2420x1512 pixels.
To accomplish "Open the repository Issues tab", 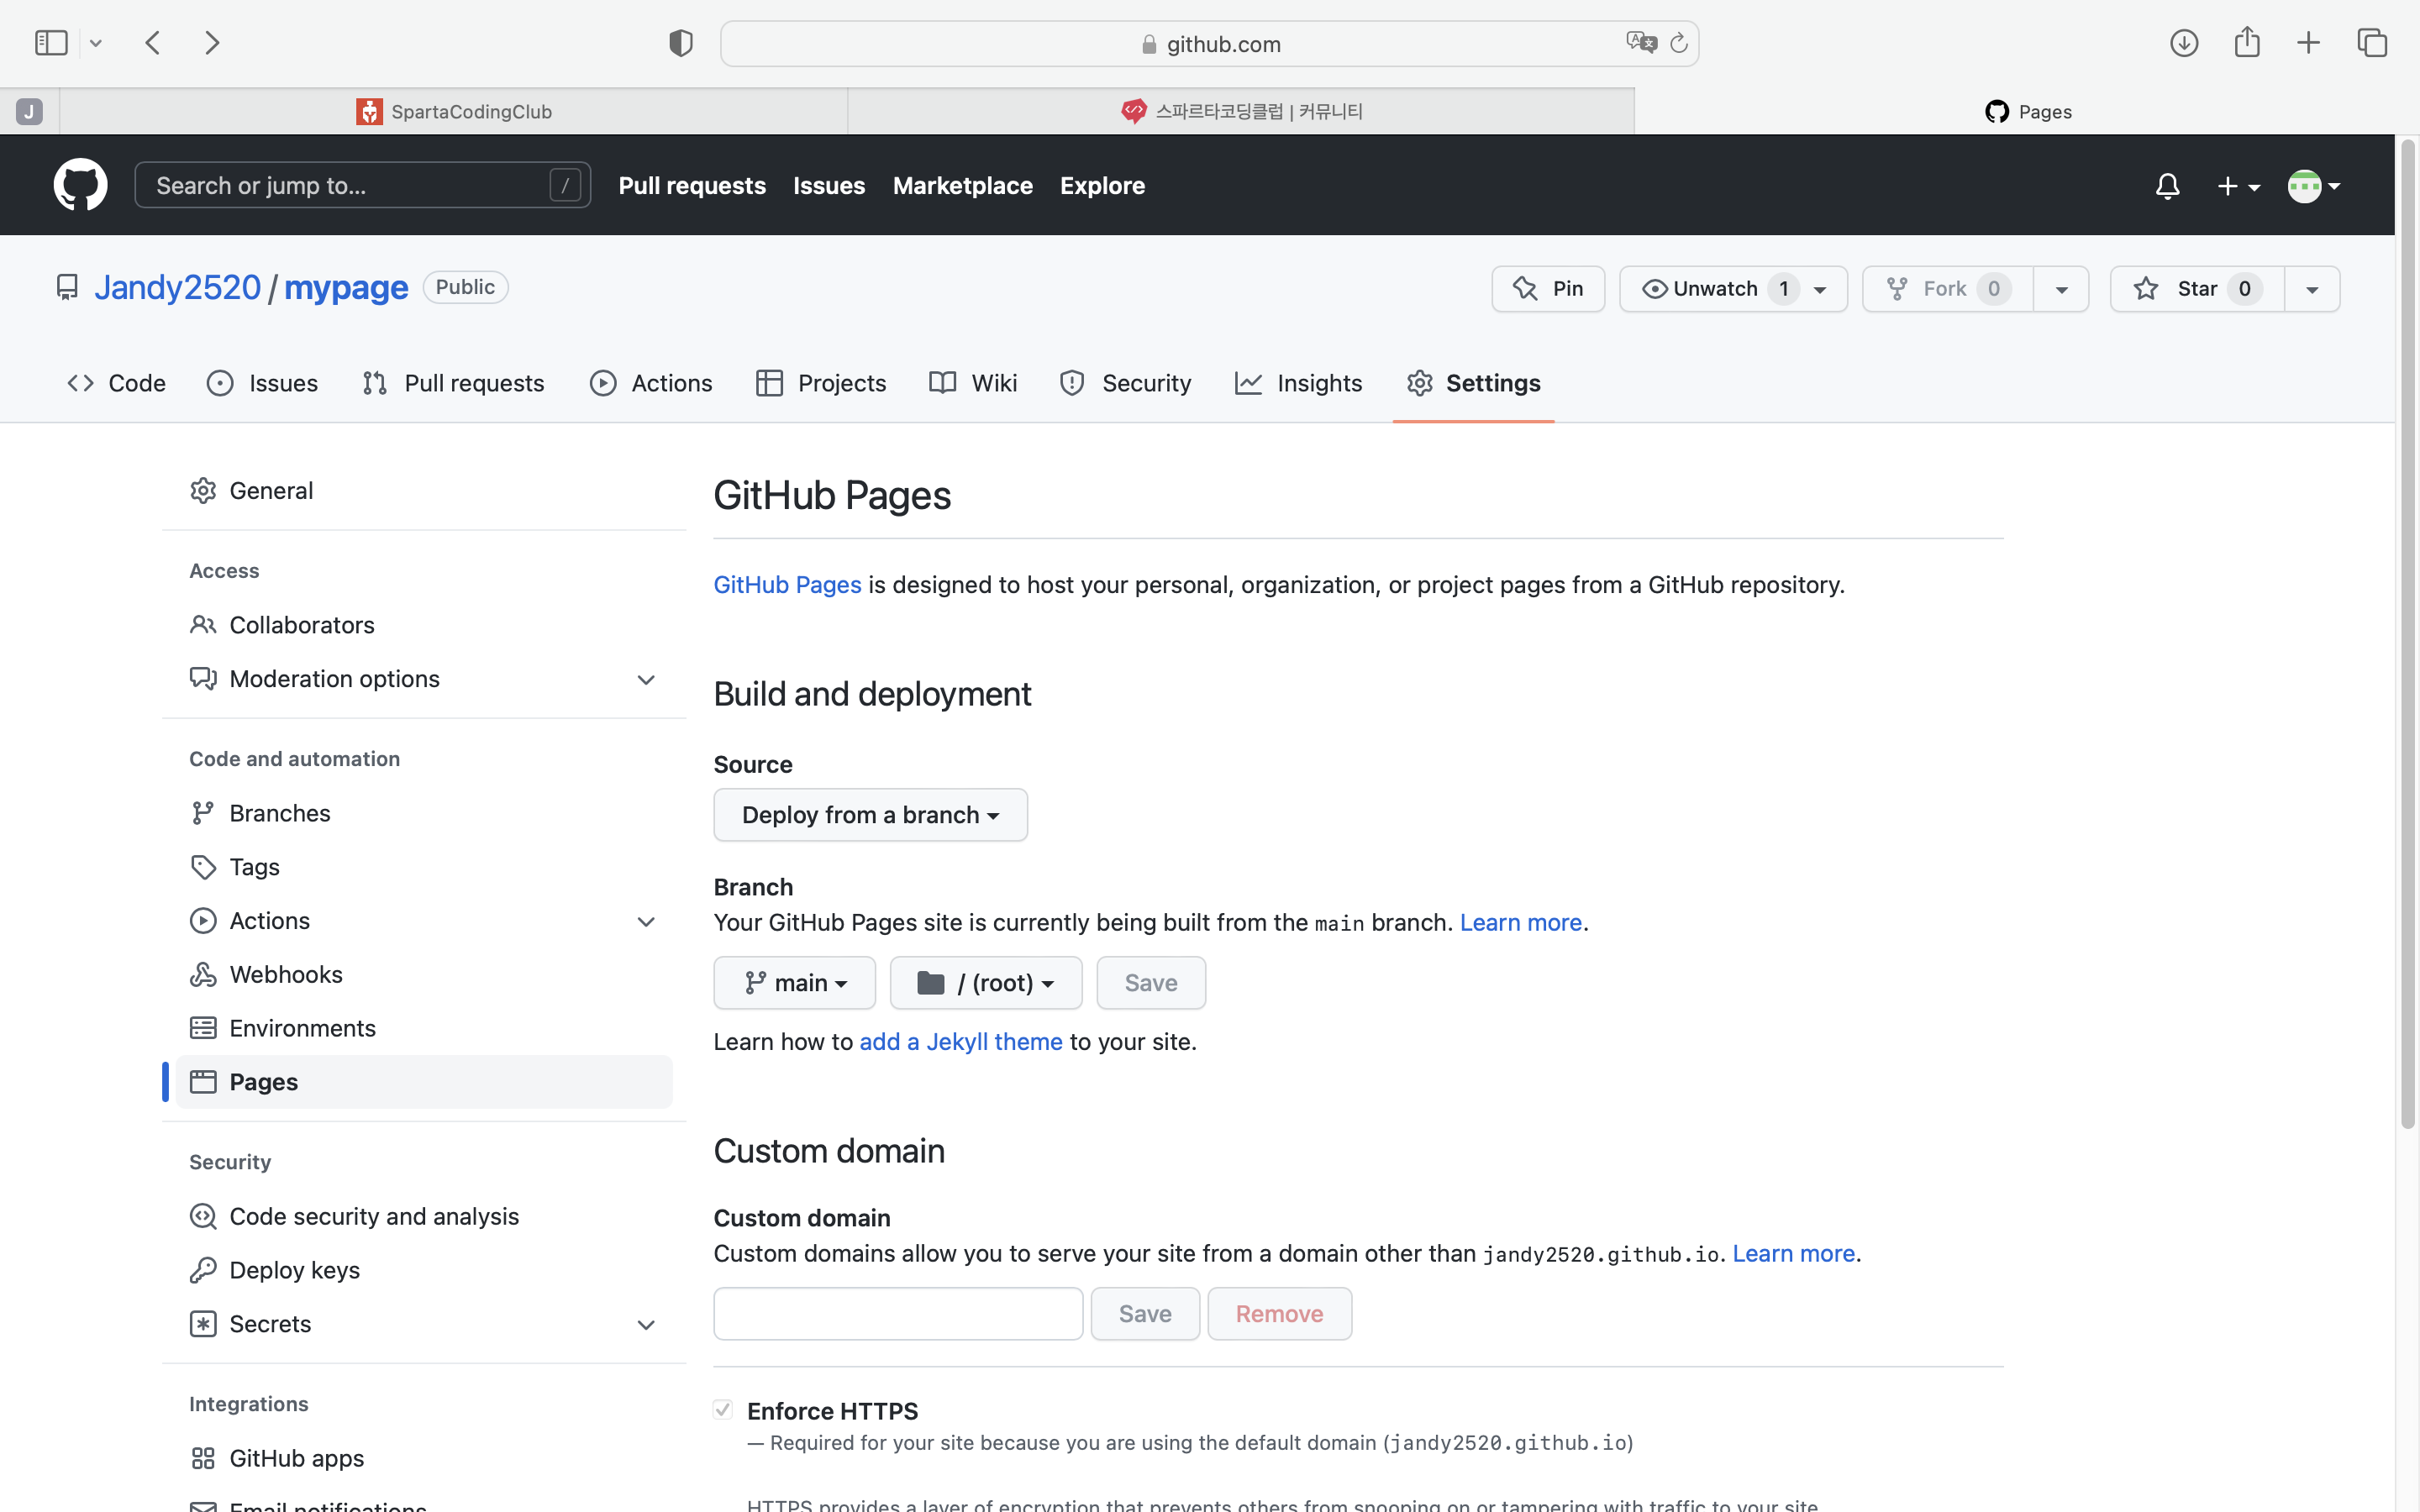I will [262, 383].
